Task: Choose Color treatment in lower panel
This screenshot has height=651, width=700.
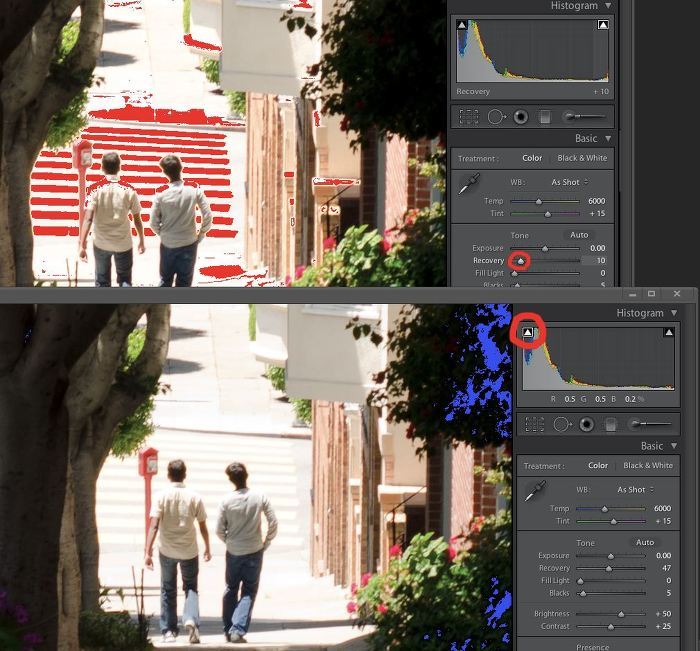Action: [598, 465]
